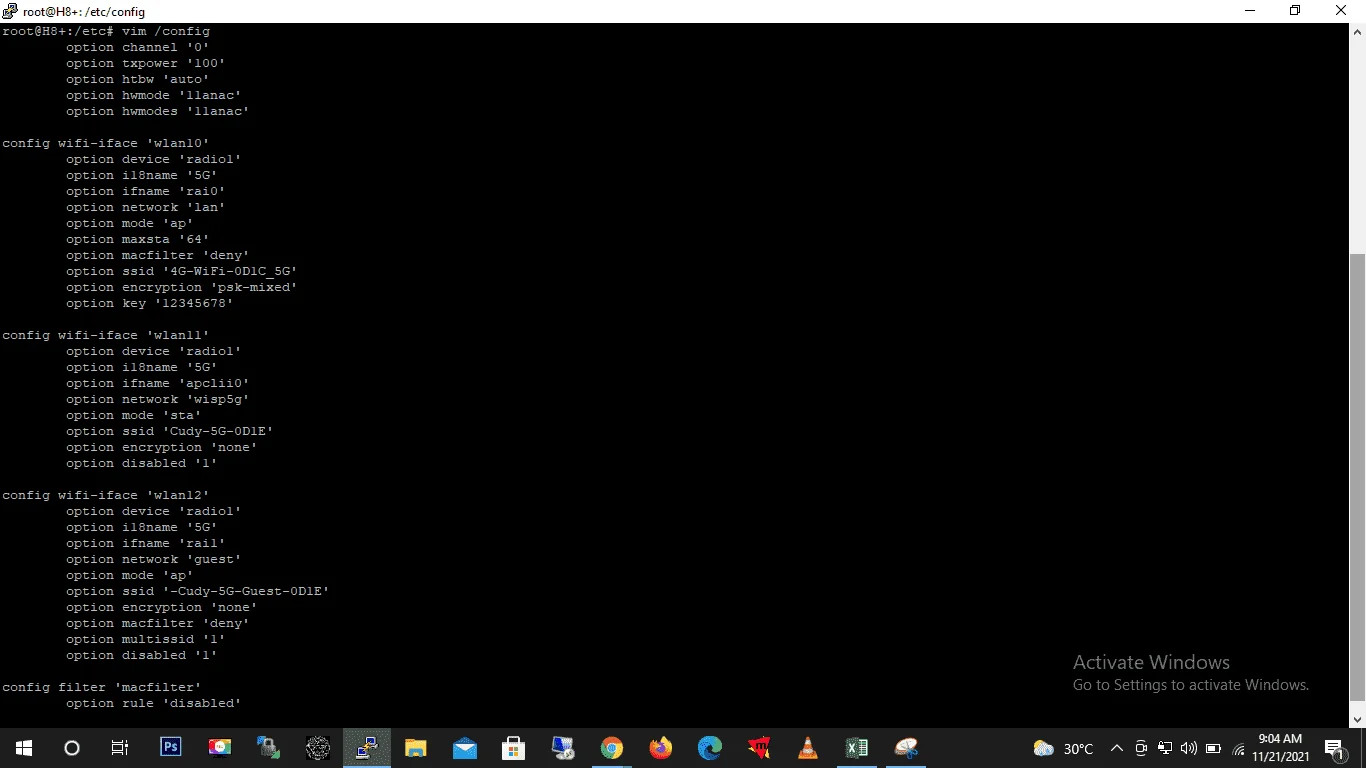Click line option encryption 'psk-mixed'

click(x=182, y=287)
